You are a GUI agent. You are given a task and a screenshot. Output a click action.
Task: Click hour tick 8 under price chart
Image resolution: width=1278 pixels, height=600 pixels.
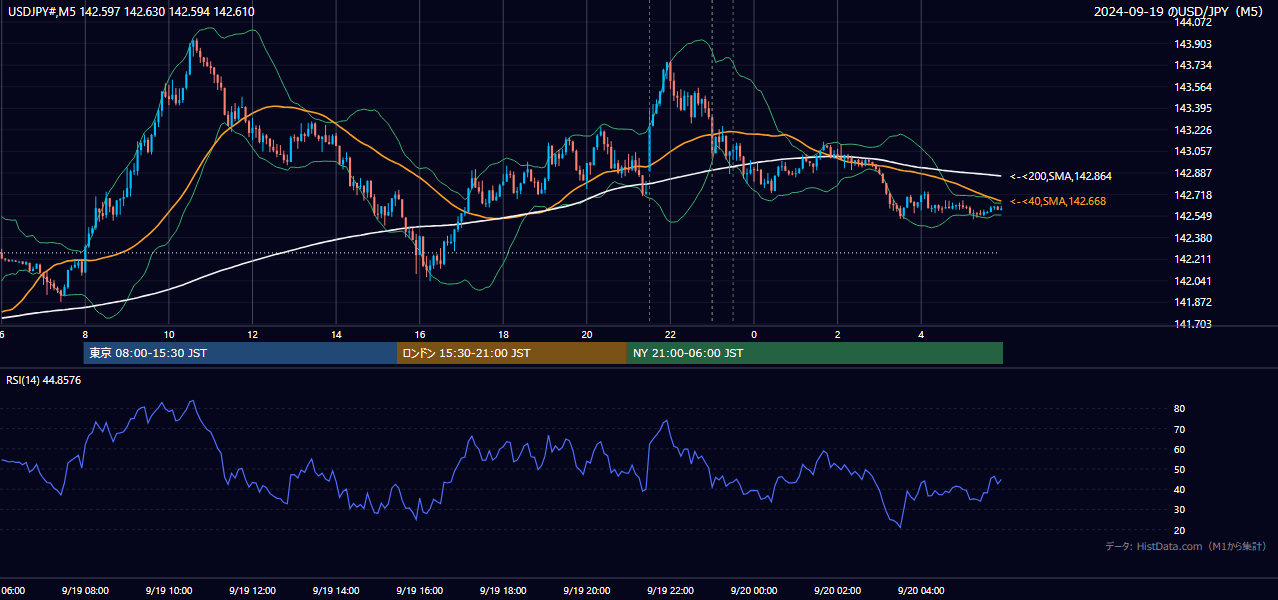tap(85, 335)
